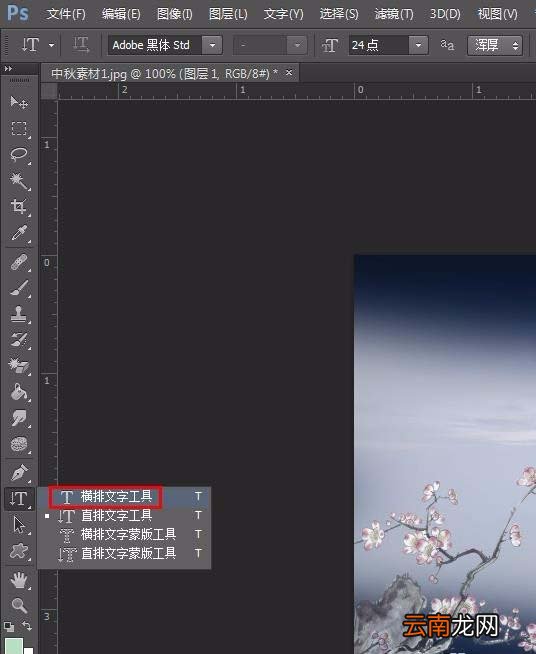Open the 3D(D) menu
The image size is (536, 654).
click(445, 14)
